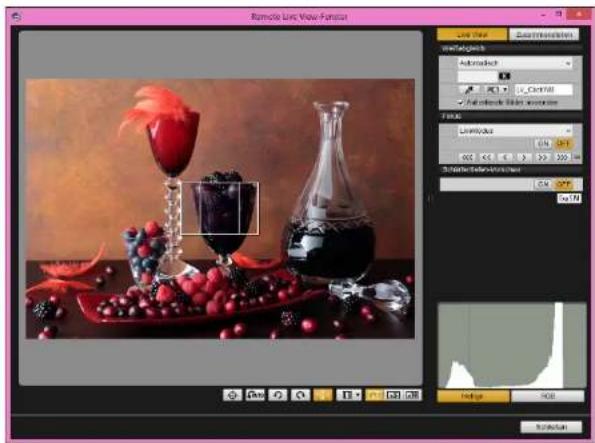595x443 pixels.
Task: Click the first circular icon in bottom toolbar
Action: (x=232, y=395)
